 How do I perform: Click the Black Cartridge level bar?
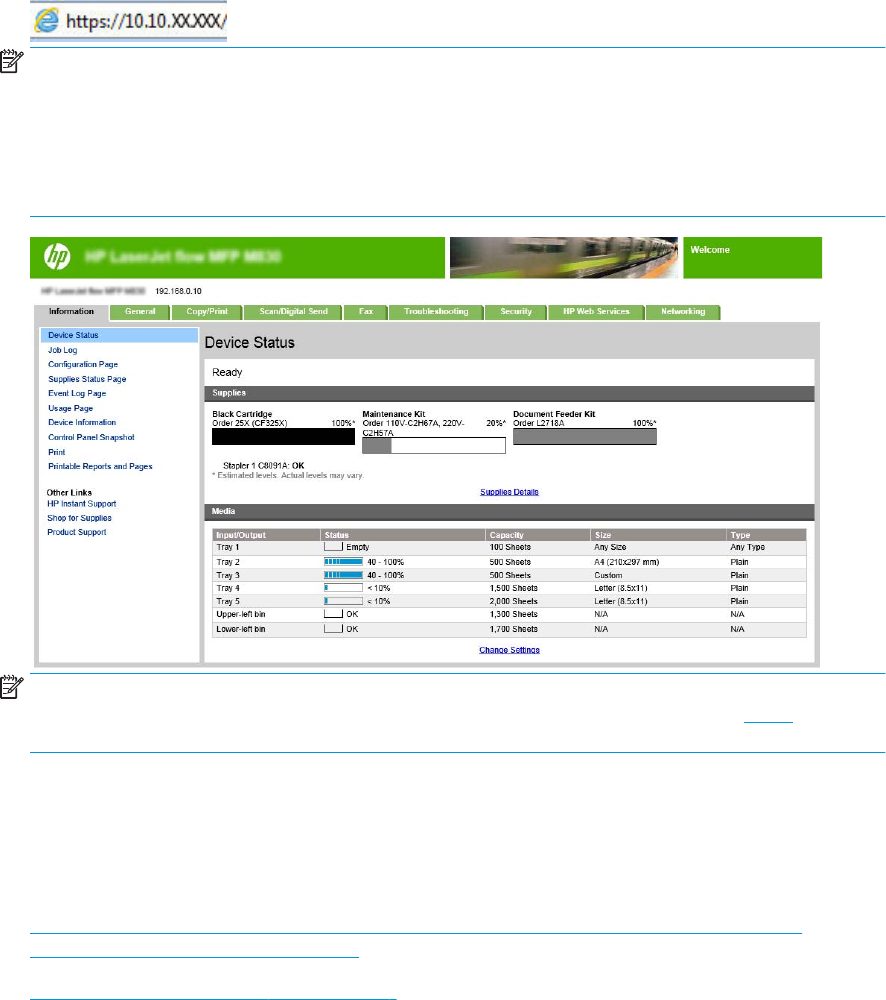pos(283,436)
